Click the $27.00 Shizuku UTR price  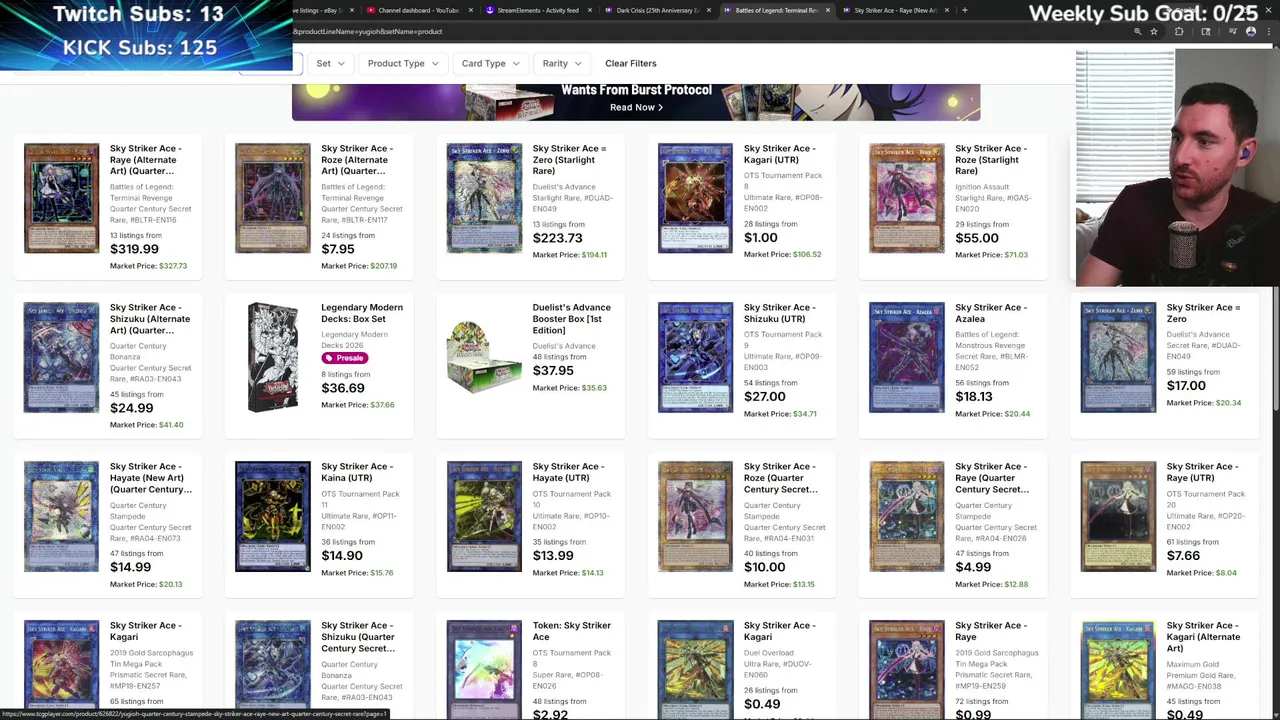click(x=764, y=397)
